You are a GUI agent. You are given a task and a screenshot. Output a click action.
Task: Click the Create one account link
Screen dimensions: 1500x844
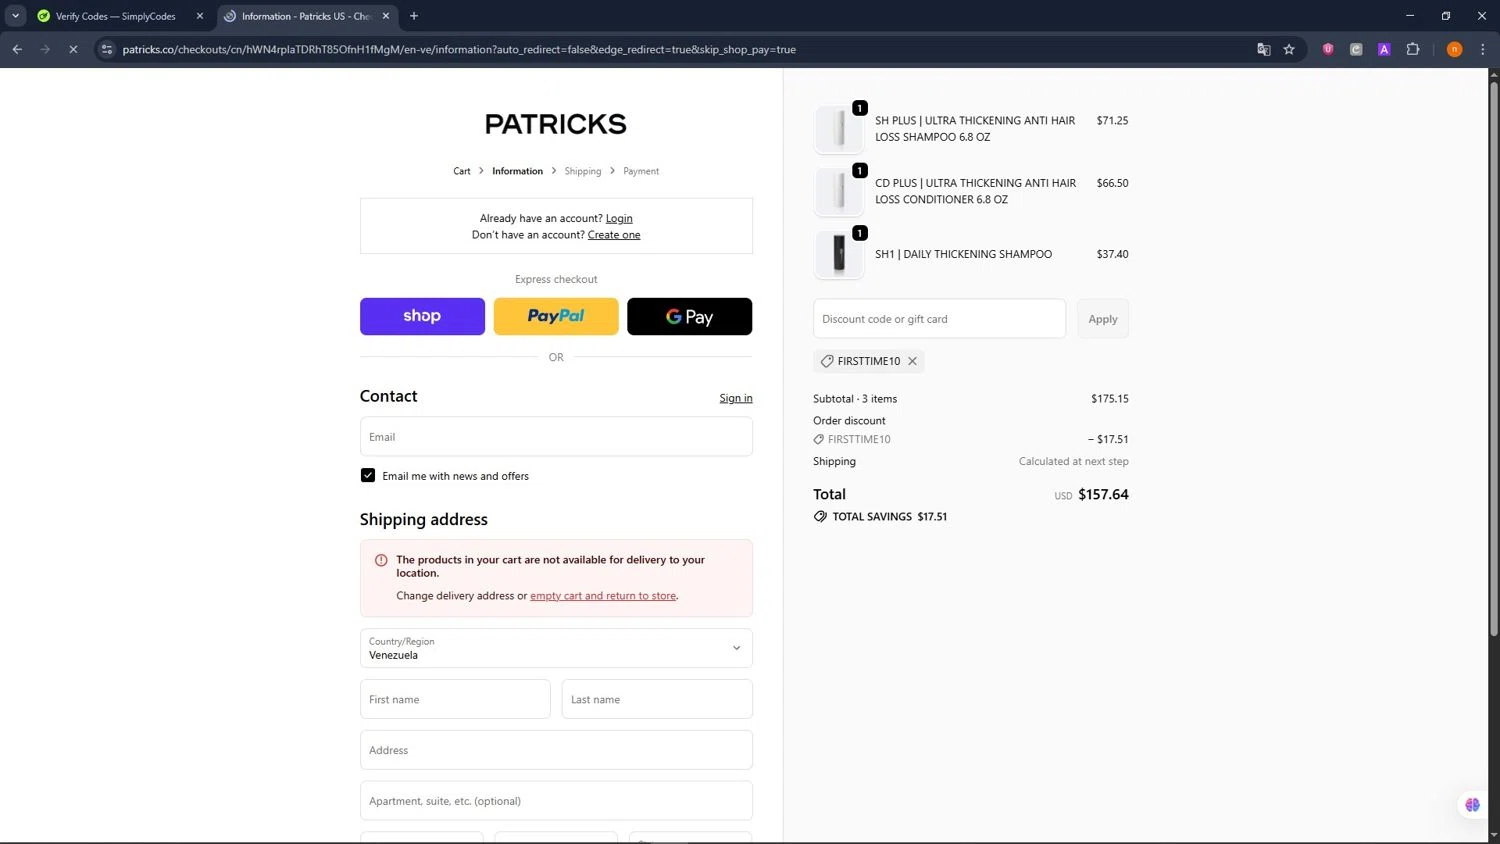tap(614, 235)
